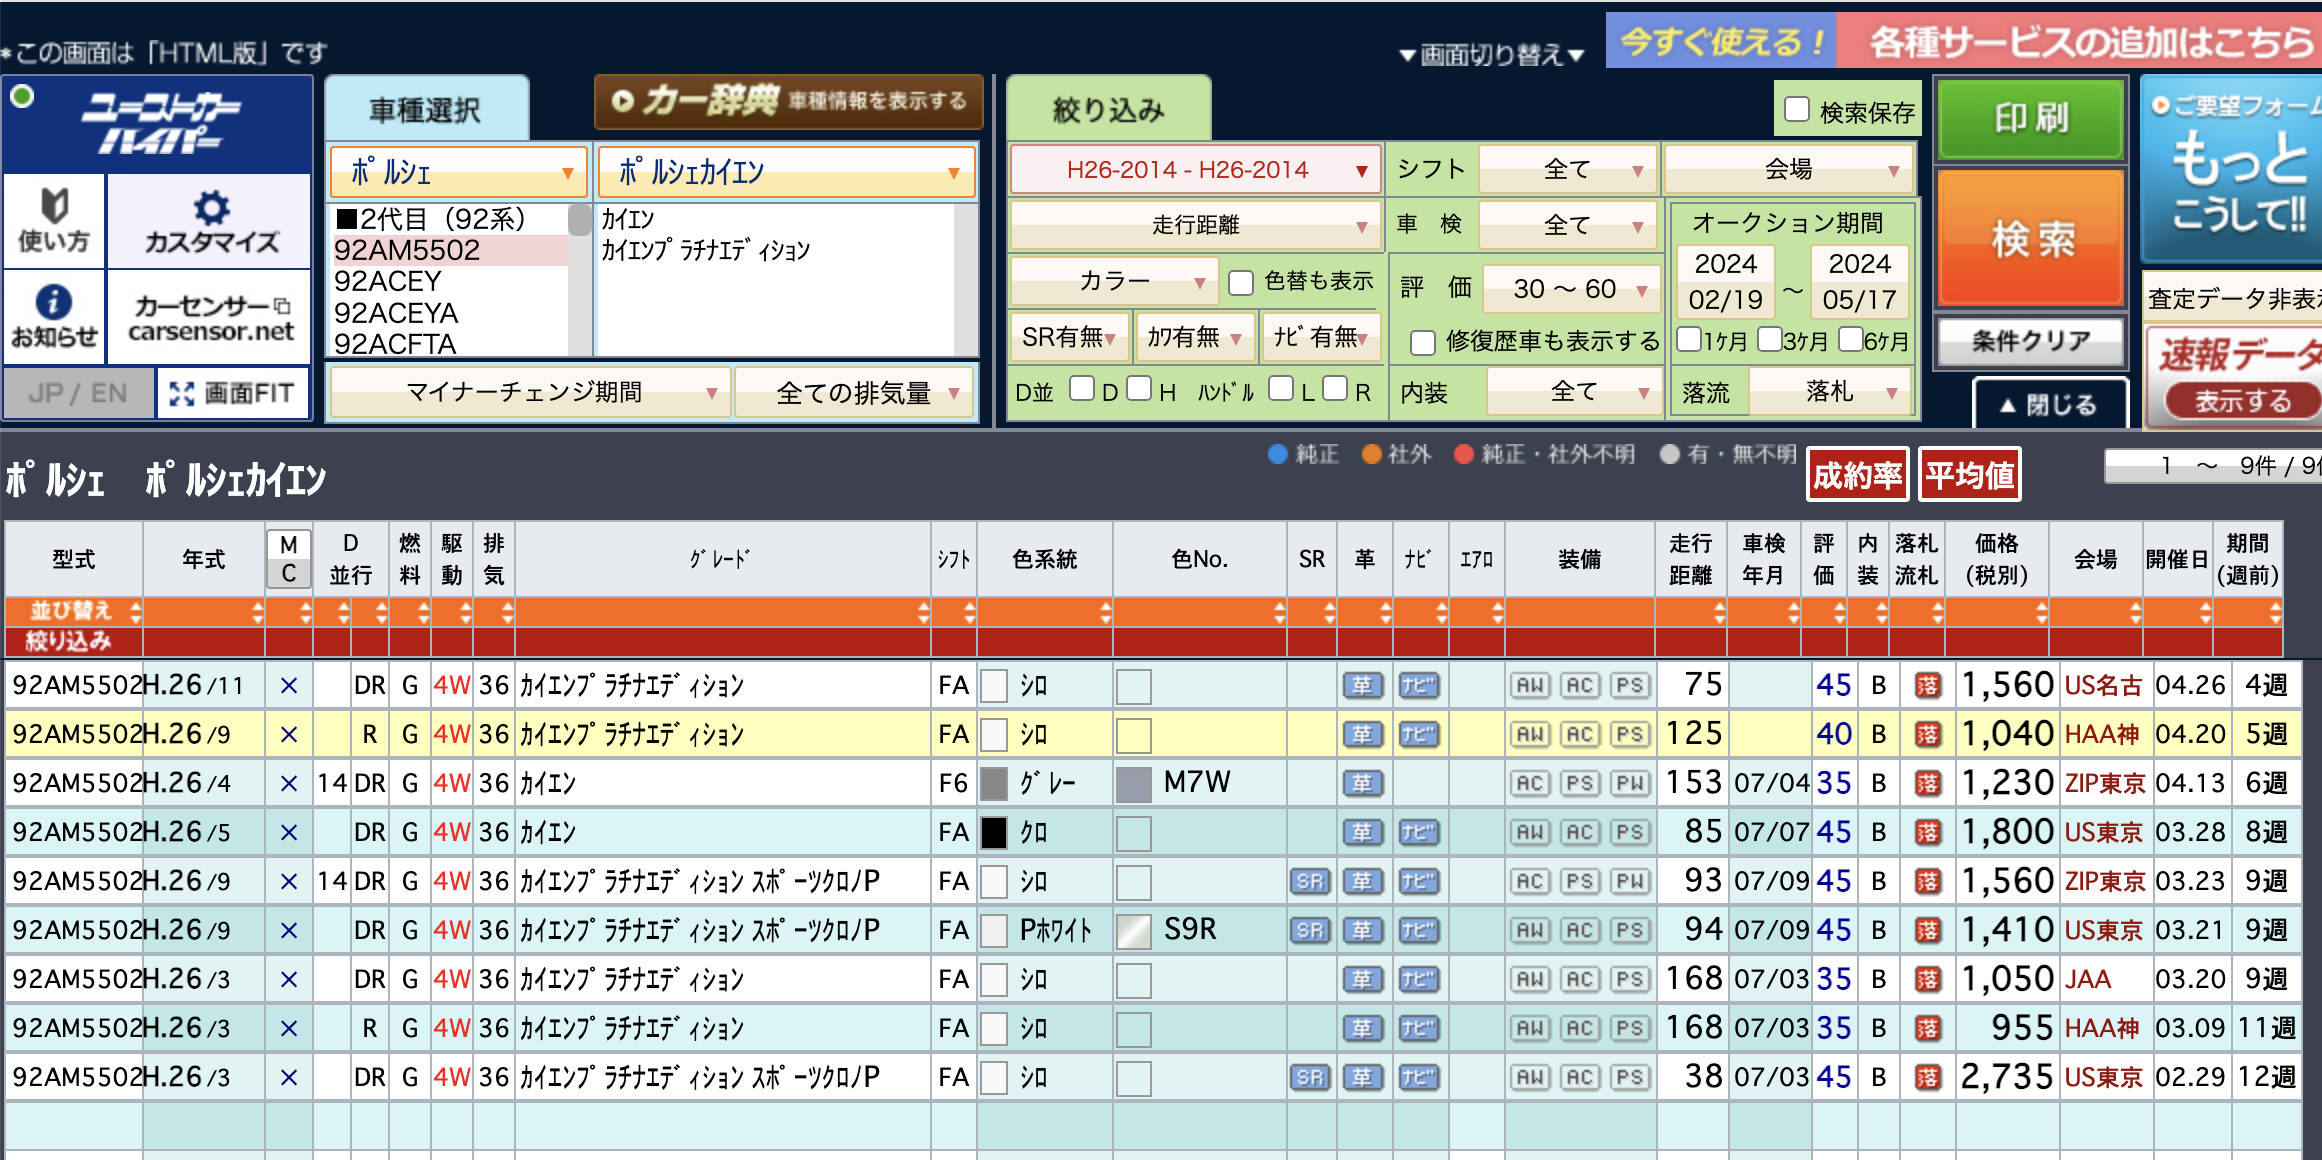Click the PS icon in the US東京 03.28 row
This screenshot has width=2322, height=1160.
coord(1630,832)
